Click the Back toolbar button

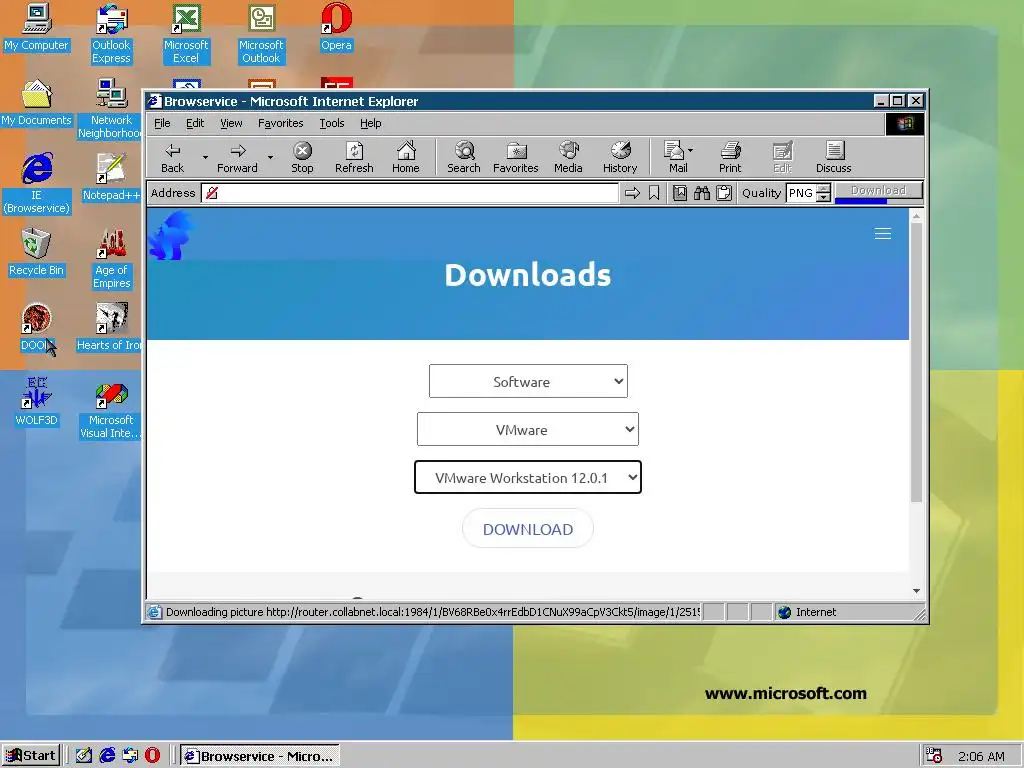172,158
